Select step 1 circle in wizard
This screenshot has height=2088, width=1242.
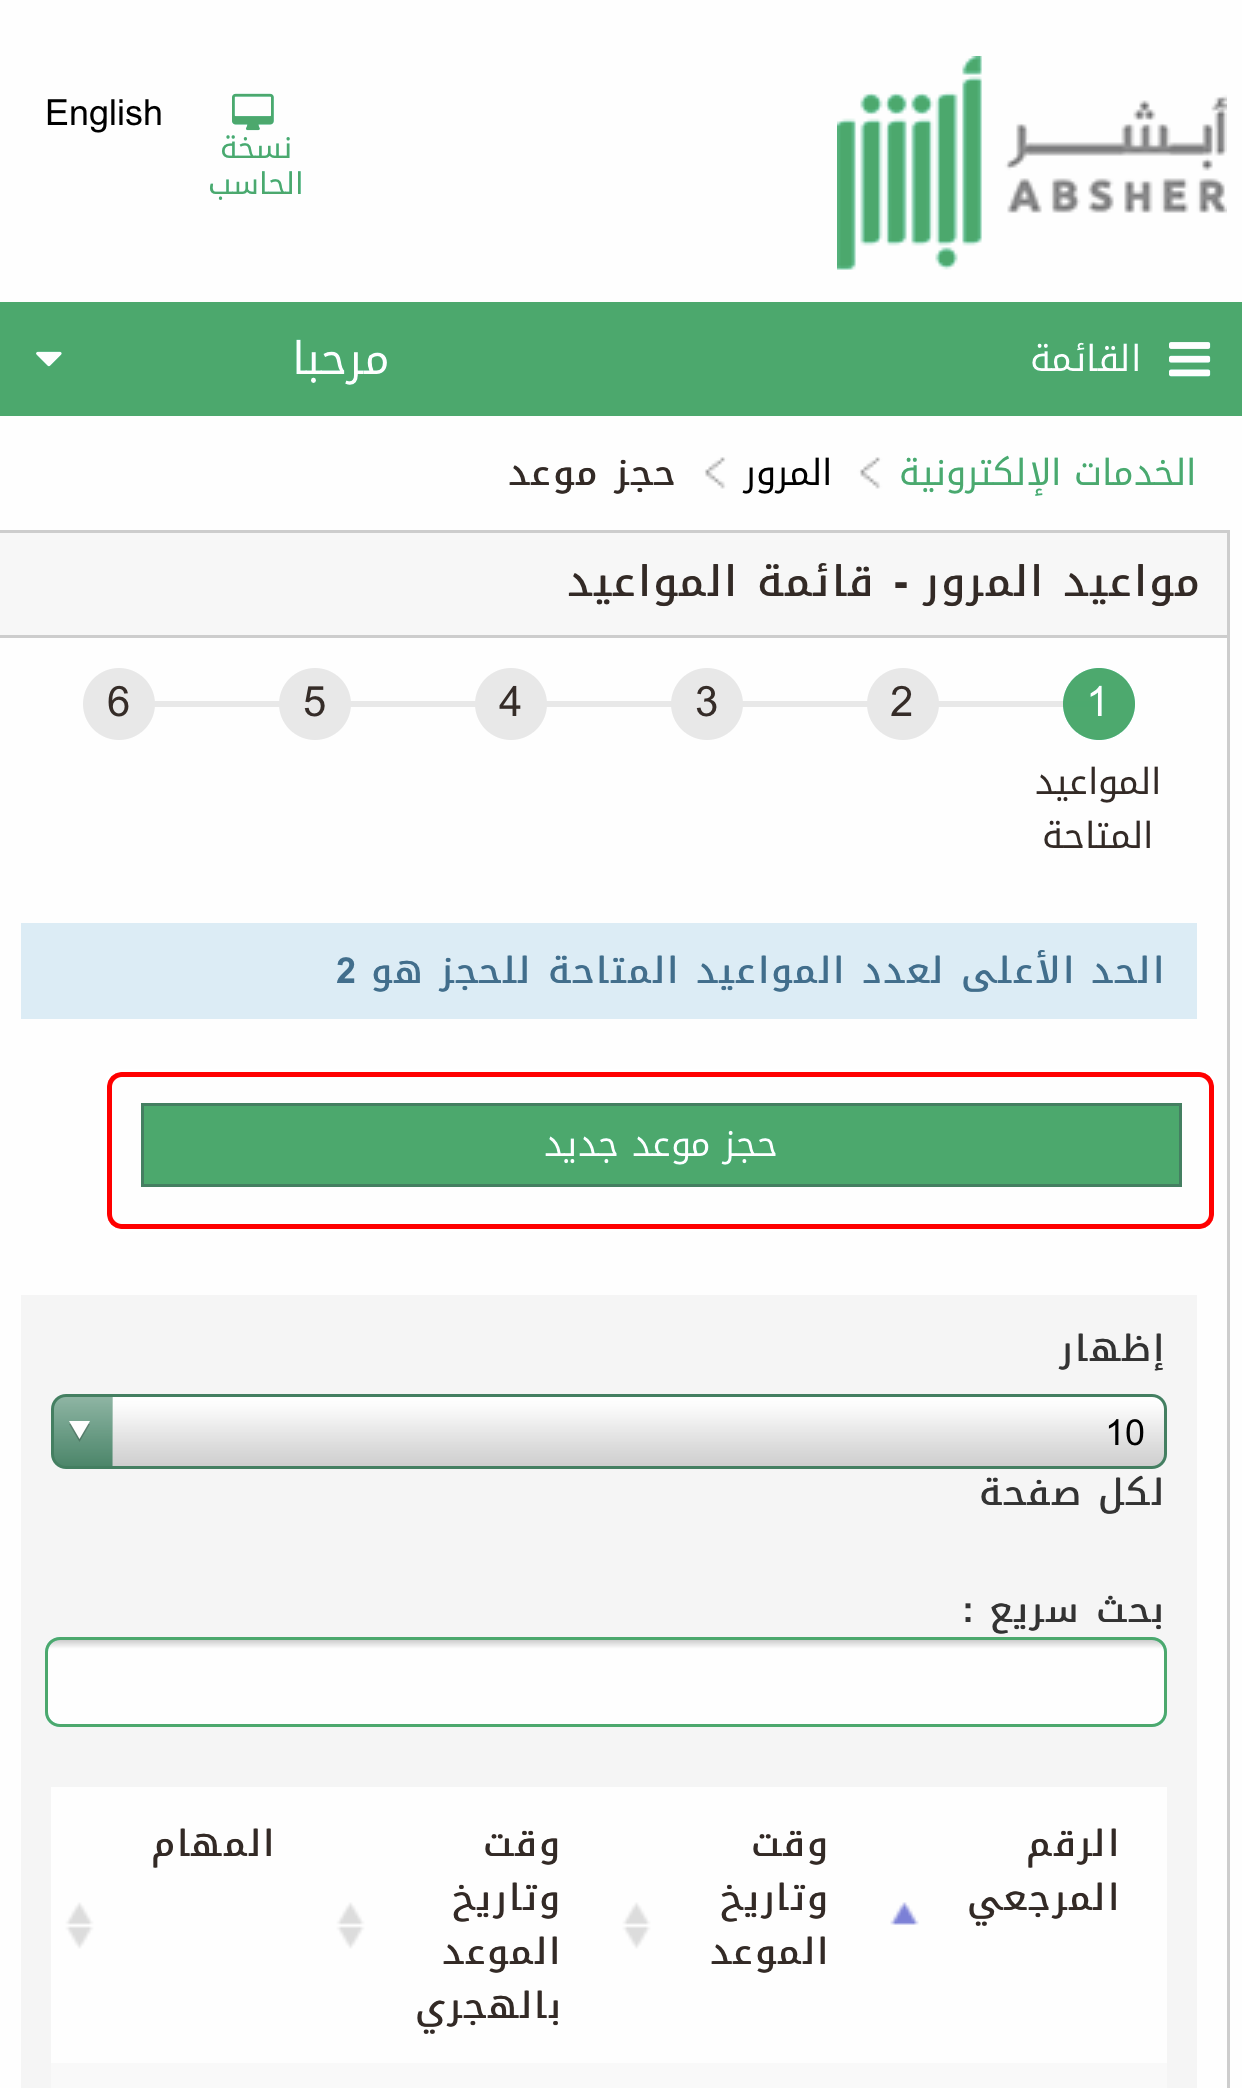[x=1098, y=703]
